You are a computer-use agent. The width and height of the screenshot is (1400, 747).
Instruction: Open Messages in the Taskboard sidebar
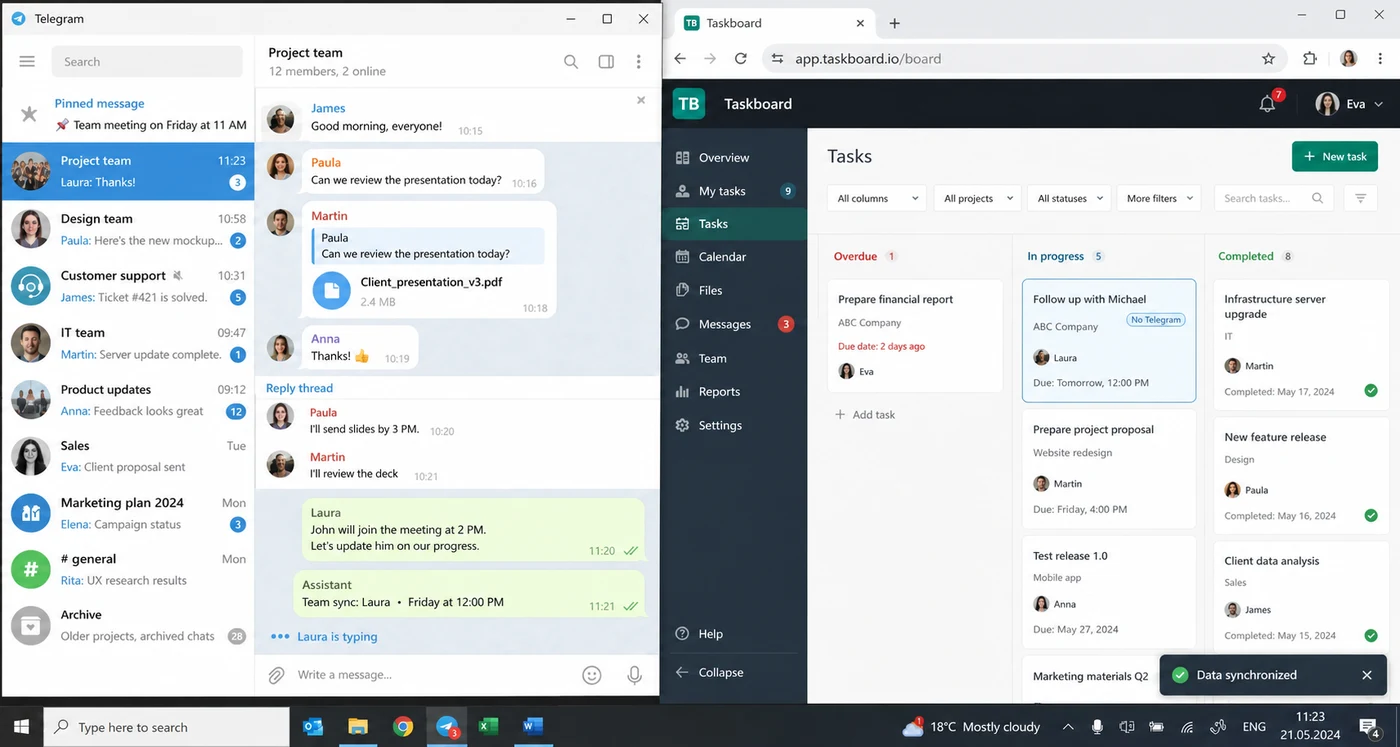click(734, 324)
